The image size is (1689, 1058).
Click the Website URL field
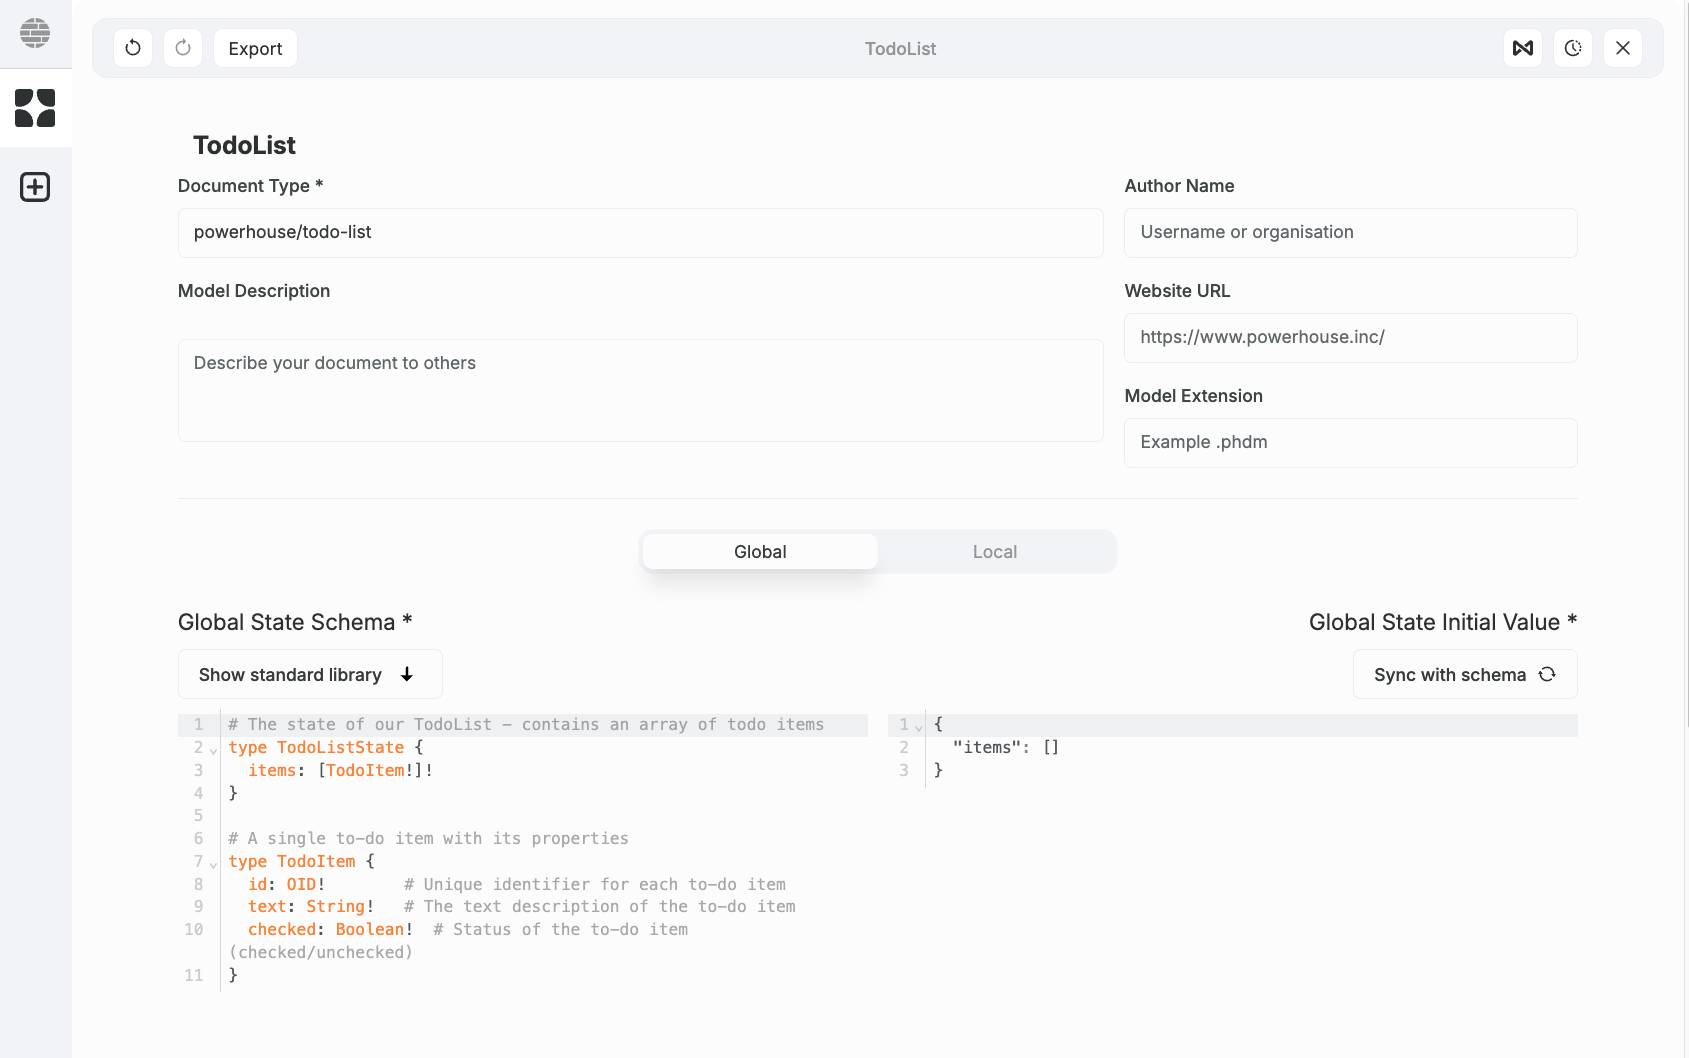[x=1350, y=337]
